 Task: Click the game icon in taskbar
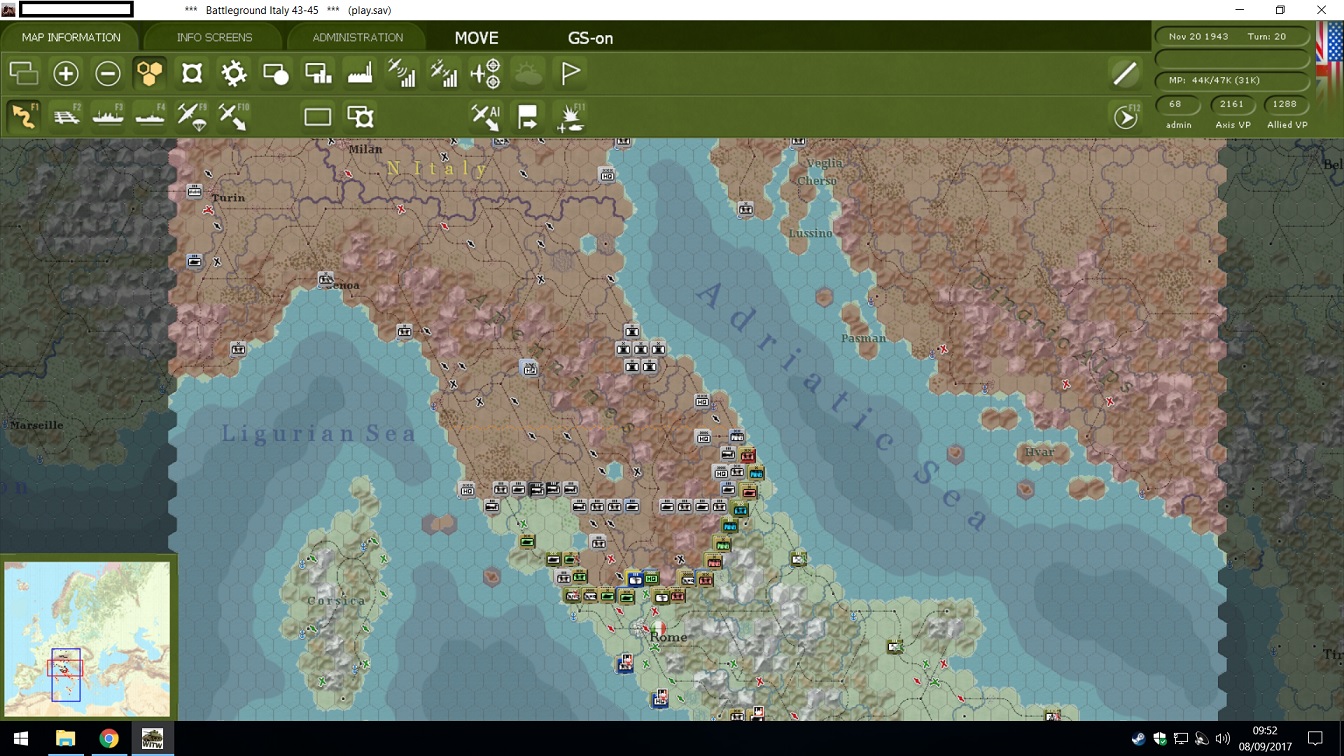[152, 739]
